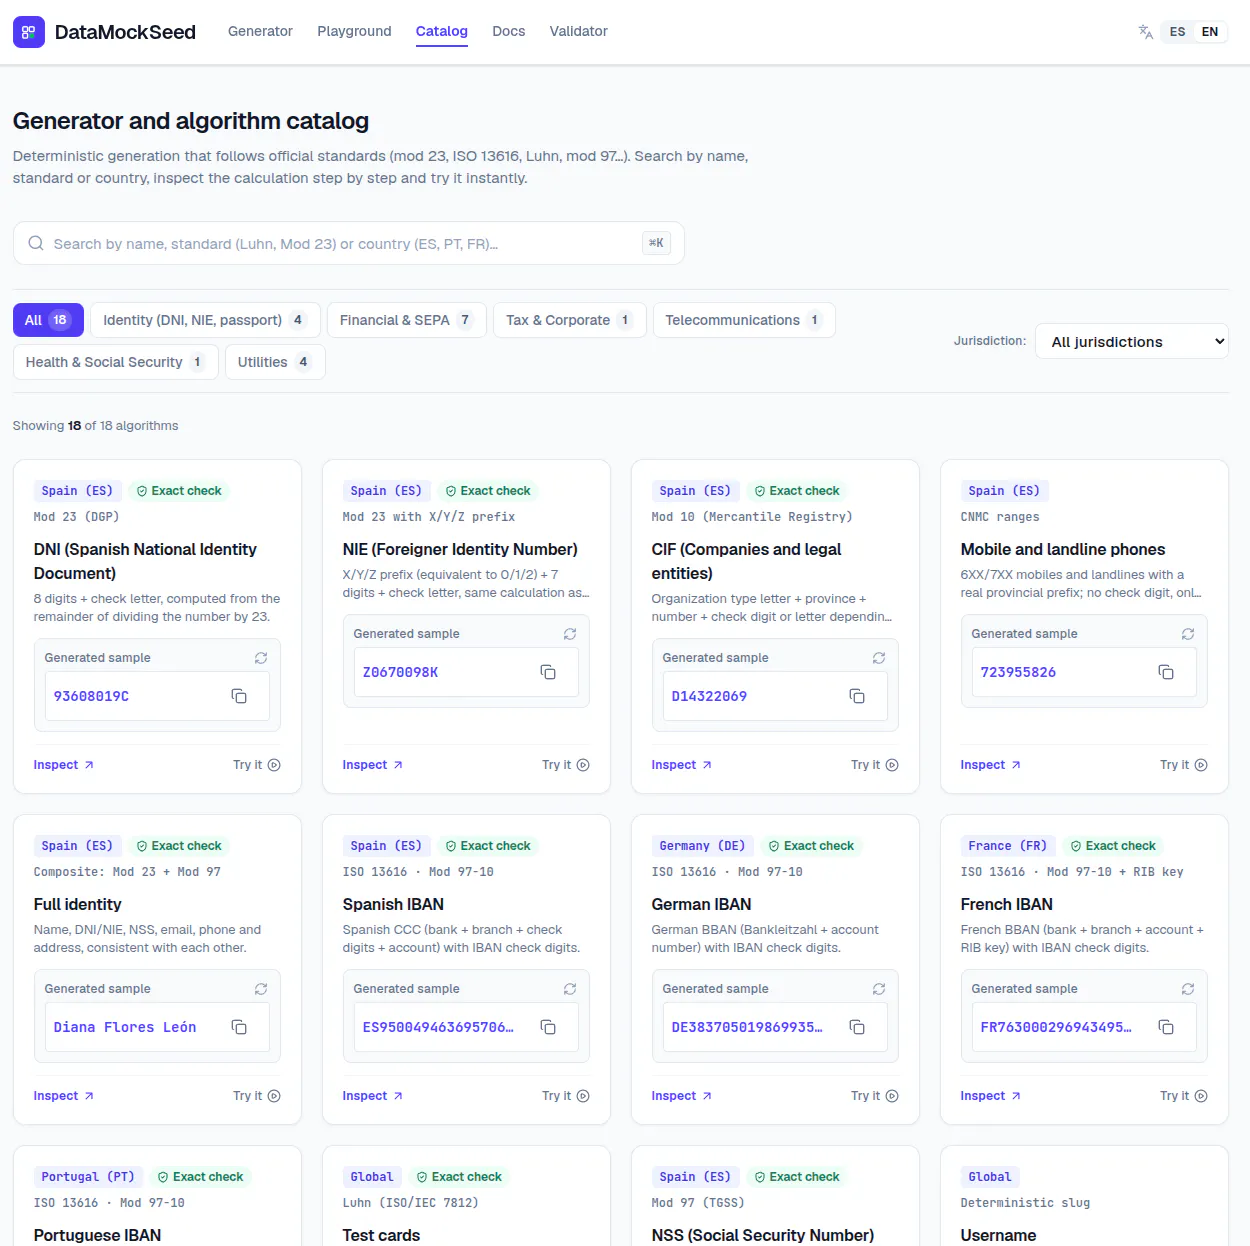Click the Username card title
The height and width of the screenshot is (1246, 1250).
coord(998,1235)
